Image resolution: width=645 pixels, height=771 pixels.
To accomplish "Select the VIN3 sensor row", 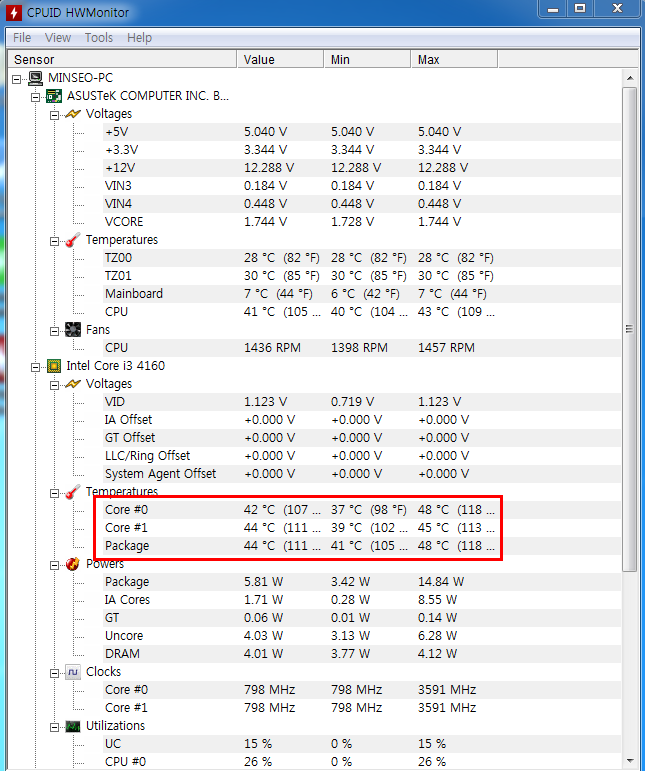I will 362,186.
